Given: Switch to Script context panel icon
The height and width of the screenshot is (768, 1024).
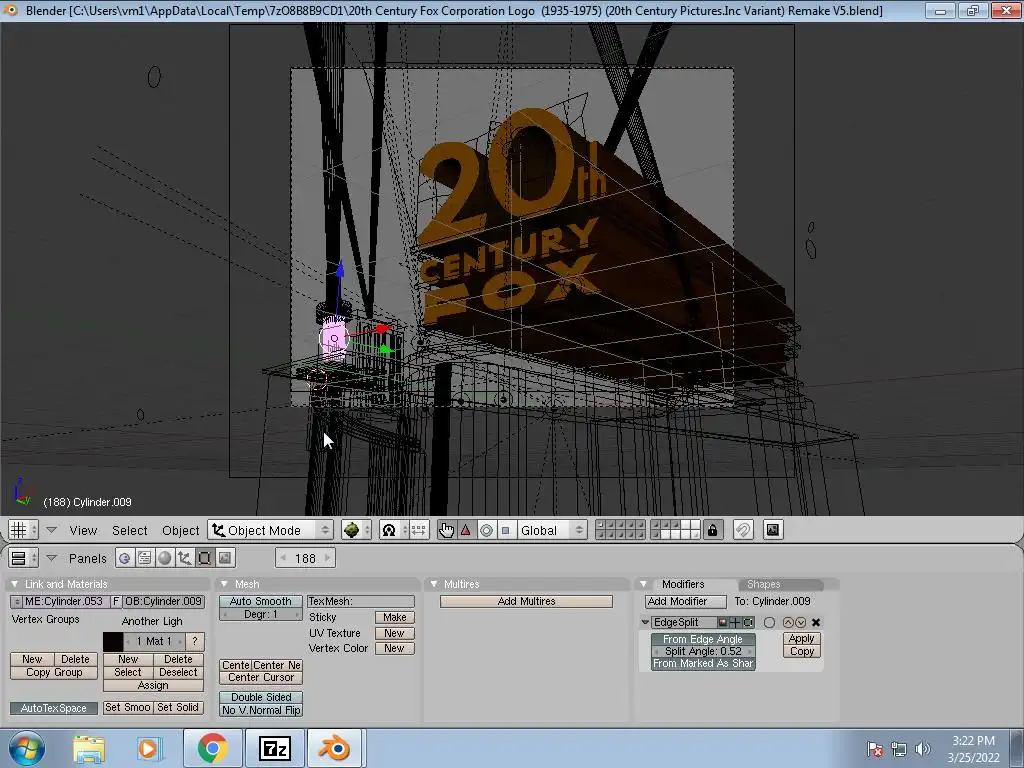Looking at the screenshot, I should [x=144, y=558].
